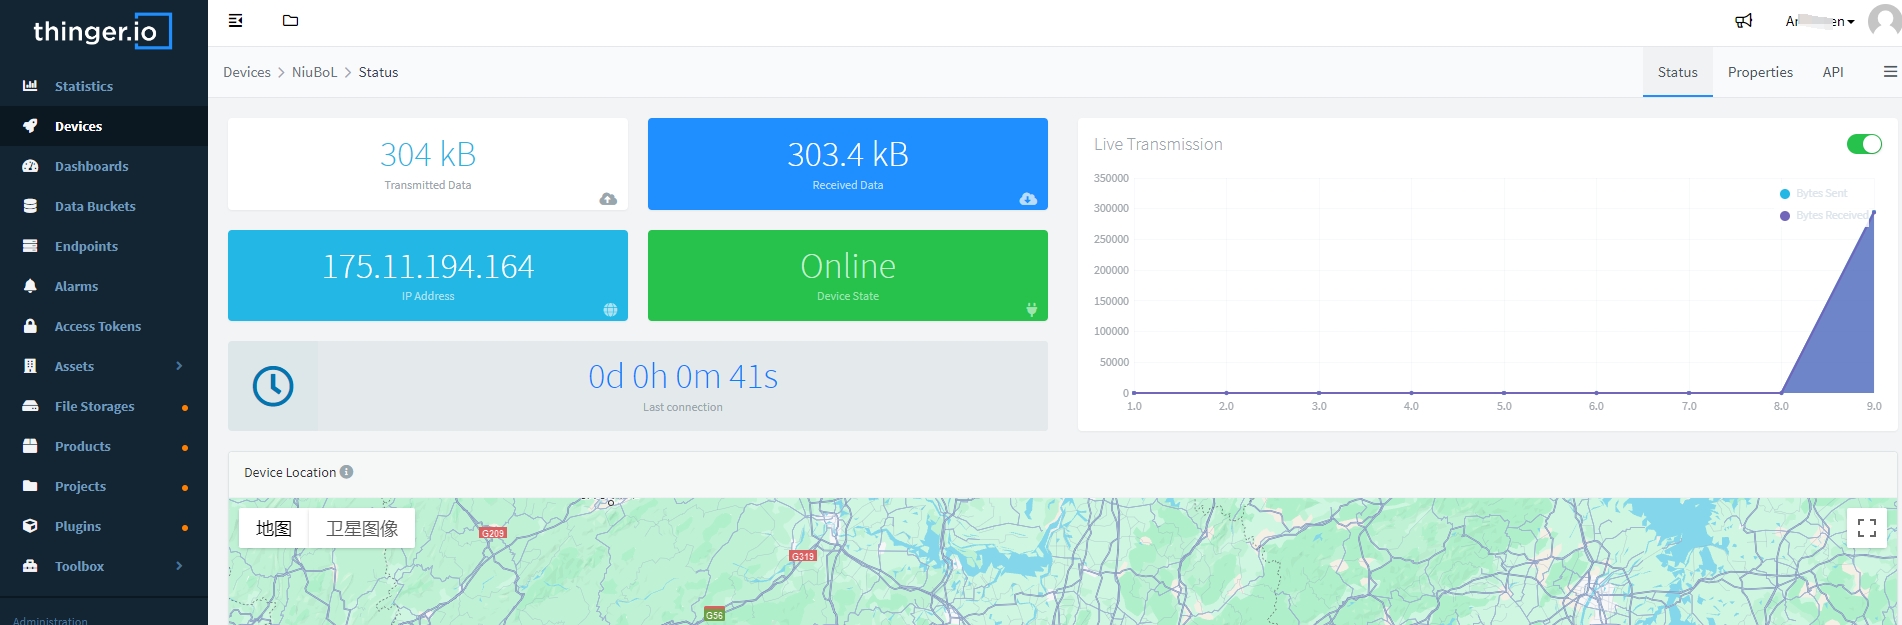The width and height of the screenshot is (1902, 625).
Task: Collapse the sidebar with the menu icon
Action: [236, 21]
